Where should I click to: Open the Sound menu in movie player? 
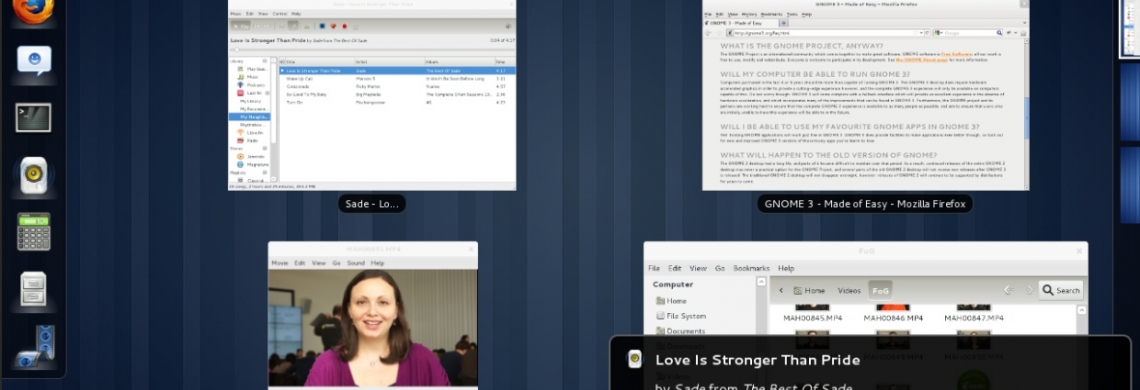[356, 263]
